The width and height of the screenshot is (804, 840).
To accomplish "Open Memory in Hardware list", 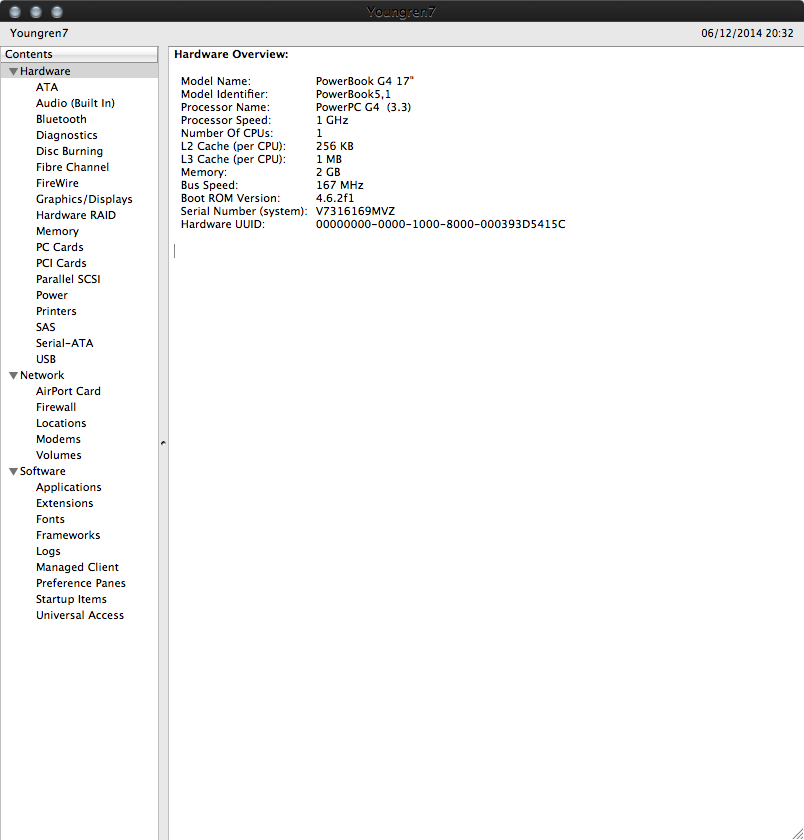I will (x=57, y=231).
